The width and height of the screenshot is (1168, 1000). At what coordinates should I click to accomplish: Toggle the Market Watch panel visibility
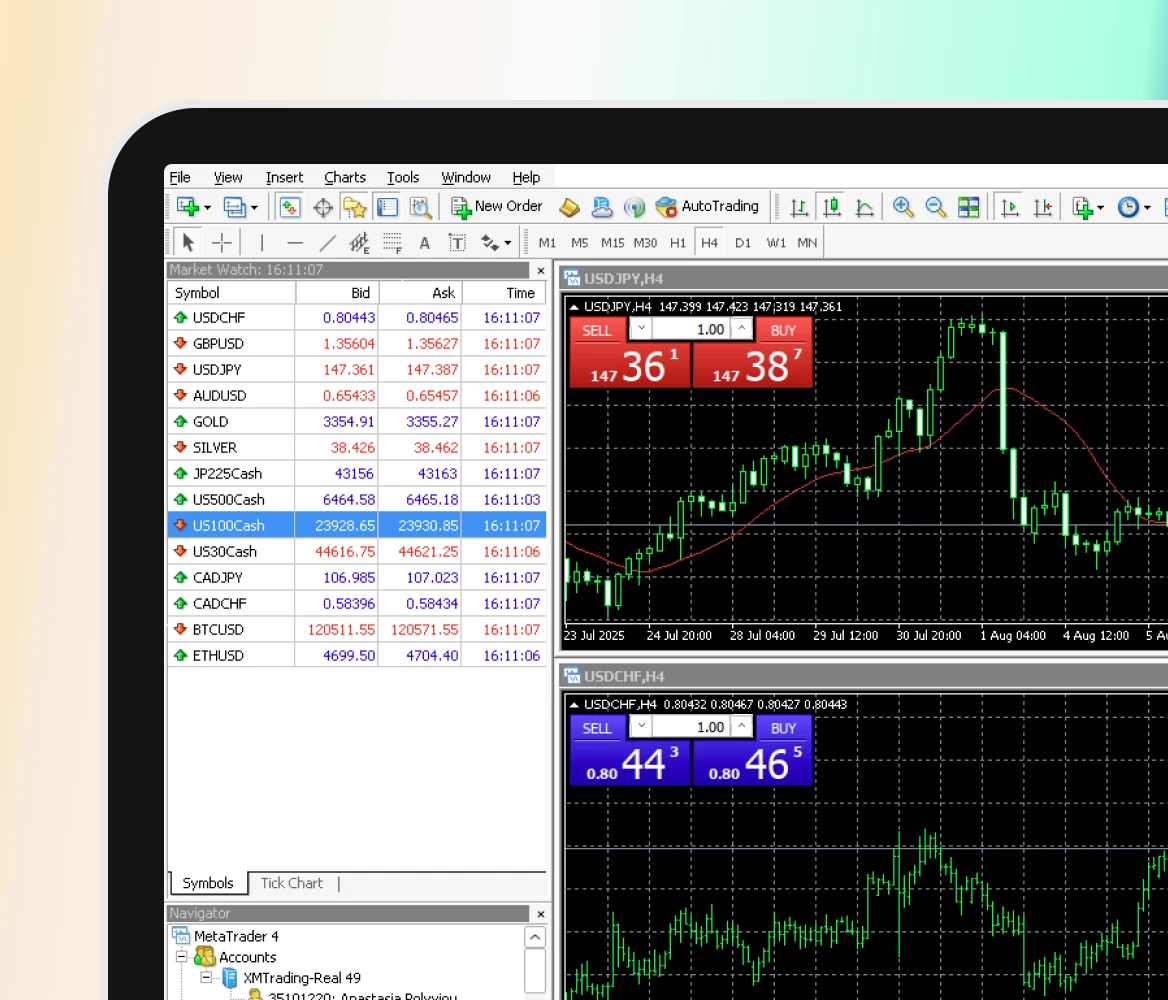click(x=290, y=207)
